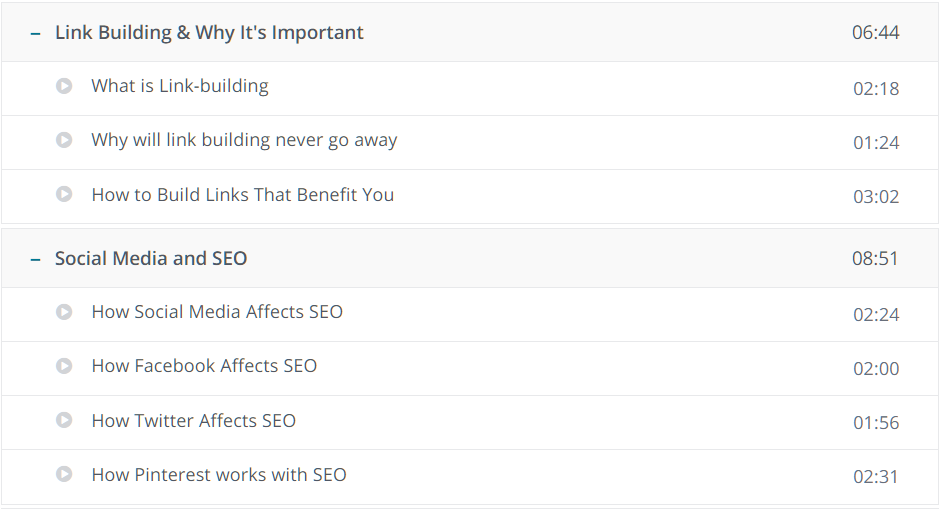Select the How Twitter Affects SEO title

pos(193,421)
